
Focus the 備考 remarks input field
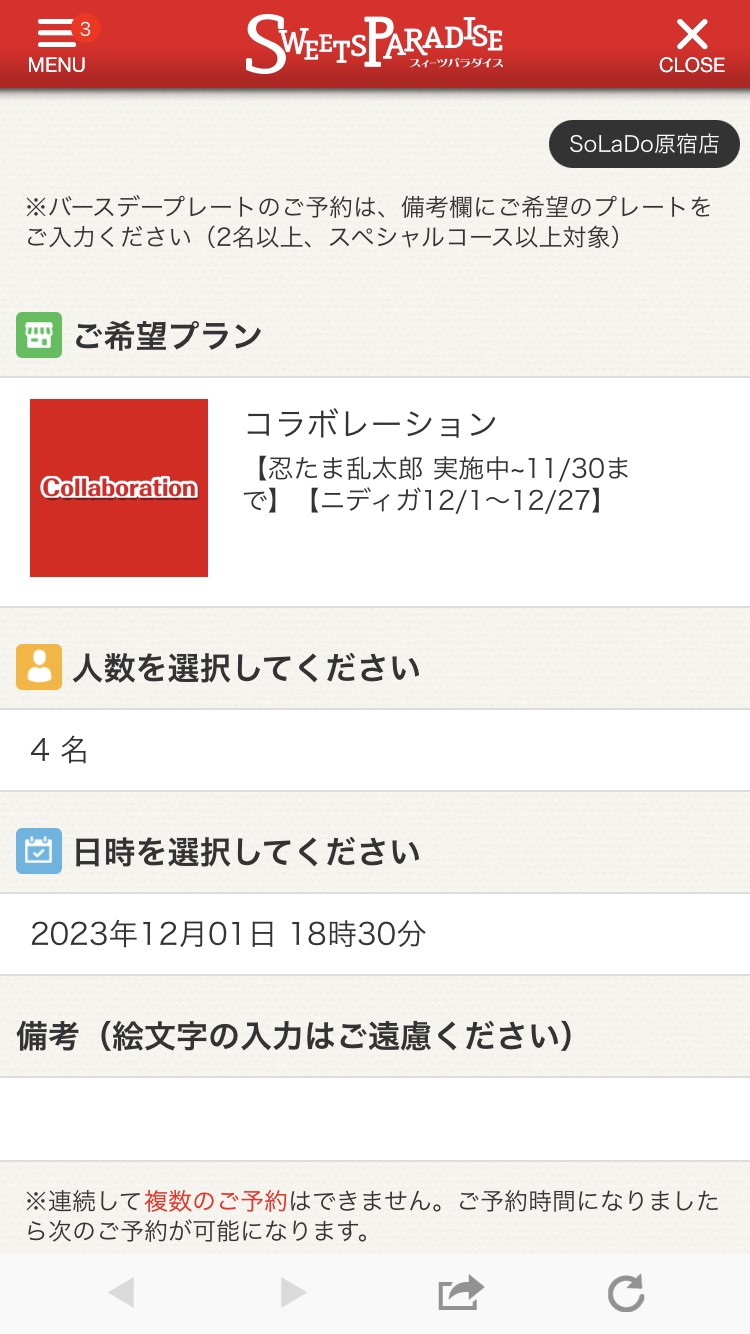[375, 1118]
